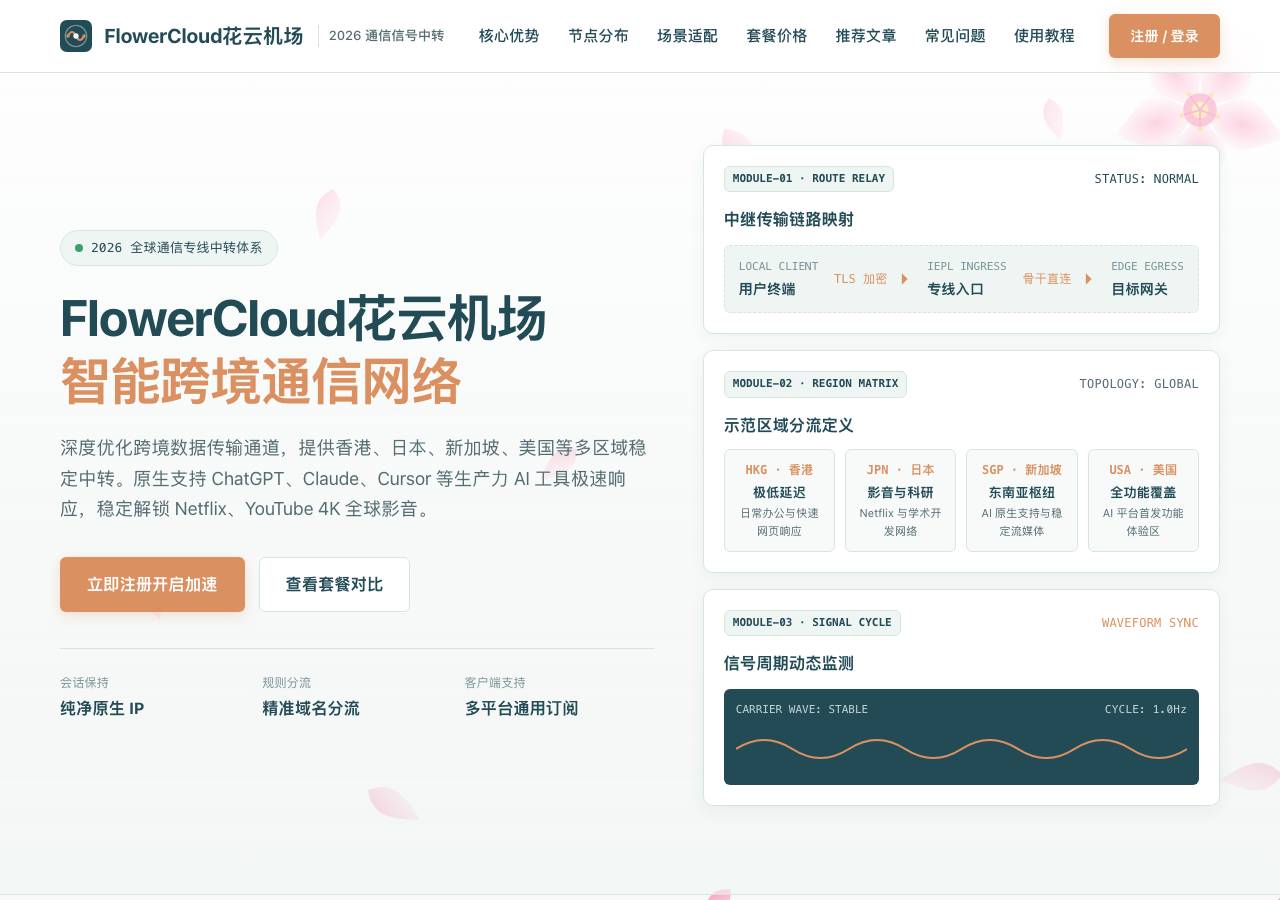
Task: Select the JPN · 日本 region card
Action: pos(900,500)
